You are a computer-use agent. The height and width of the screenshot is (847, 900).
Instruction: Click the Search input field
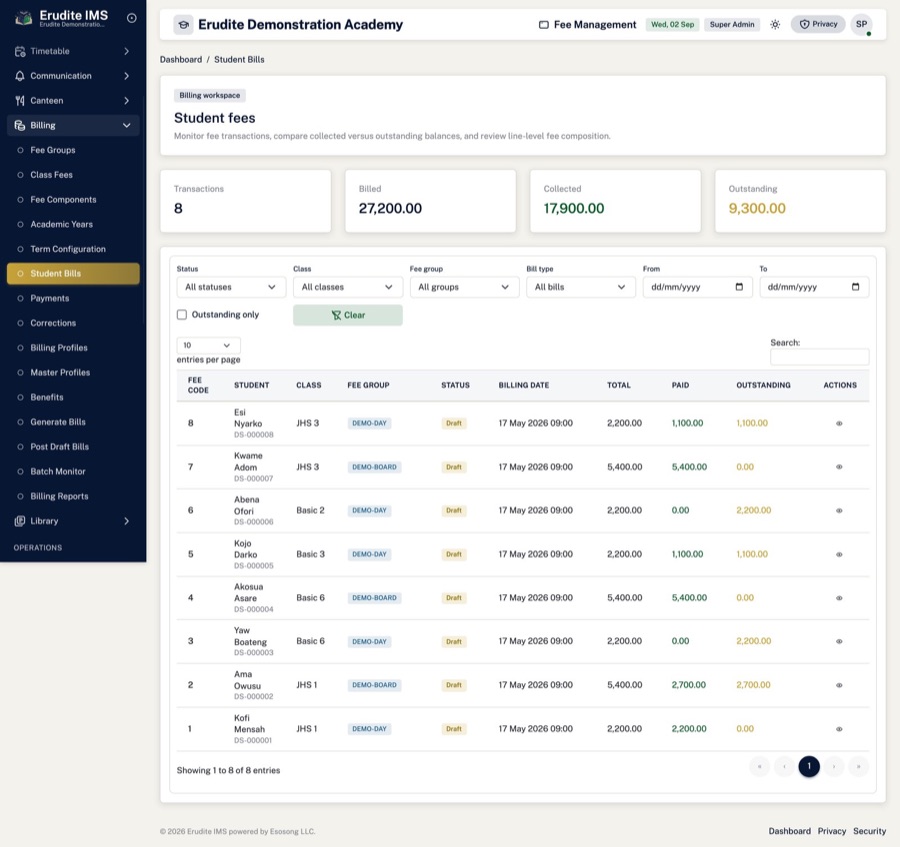click(819, 357)
